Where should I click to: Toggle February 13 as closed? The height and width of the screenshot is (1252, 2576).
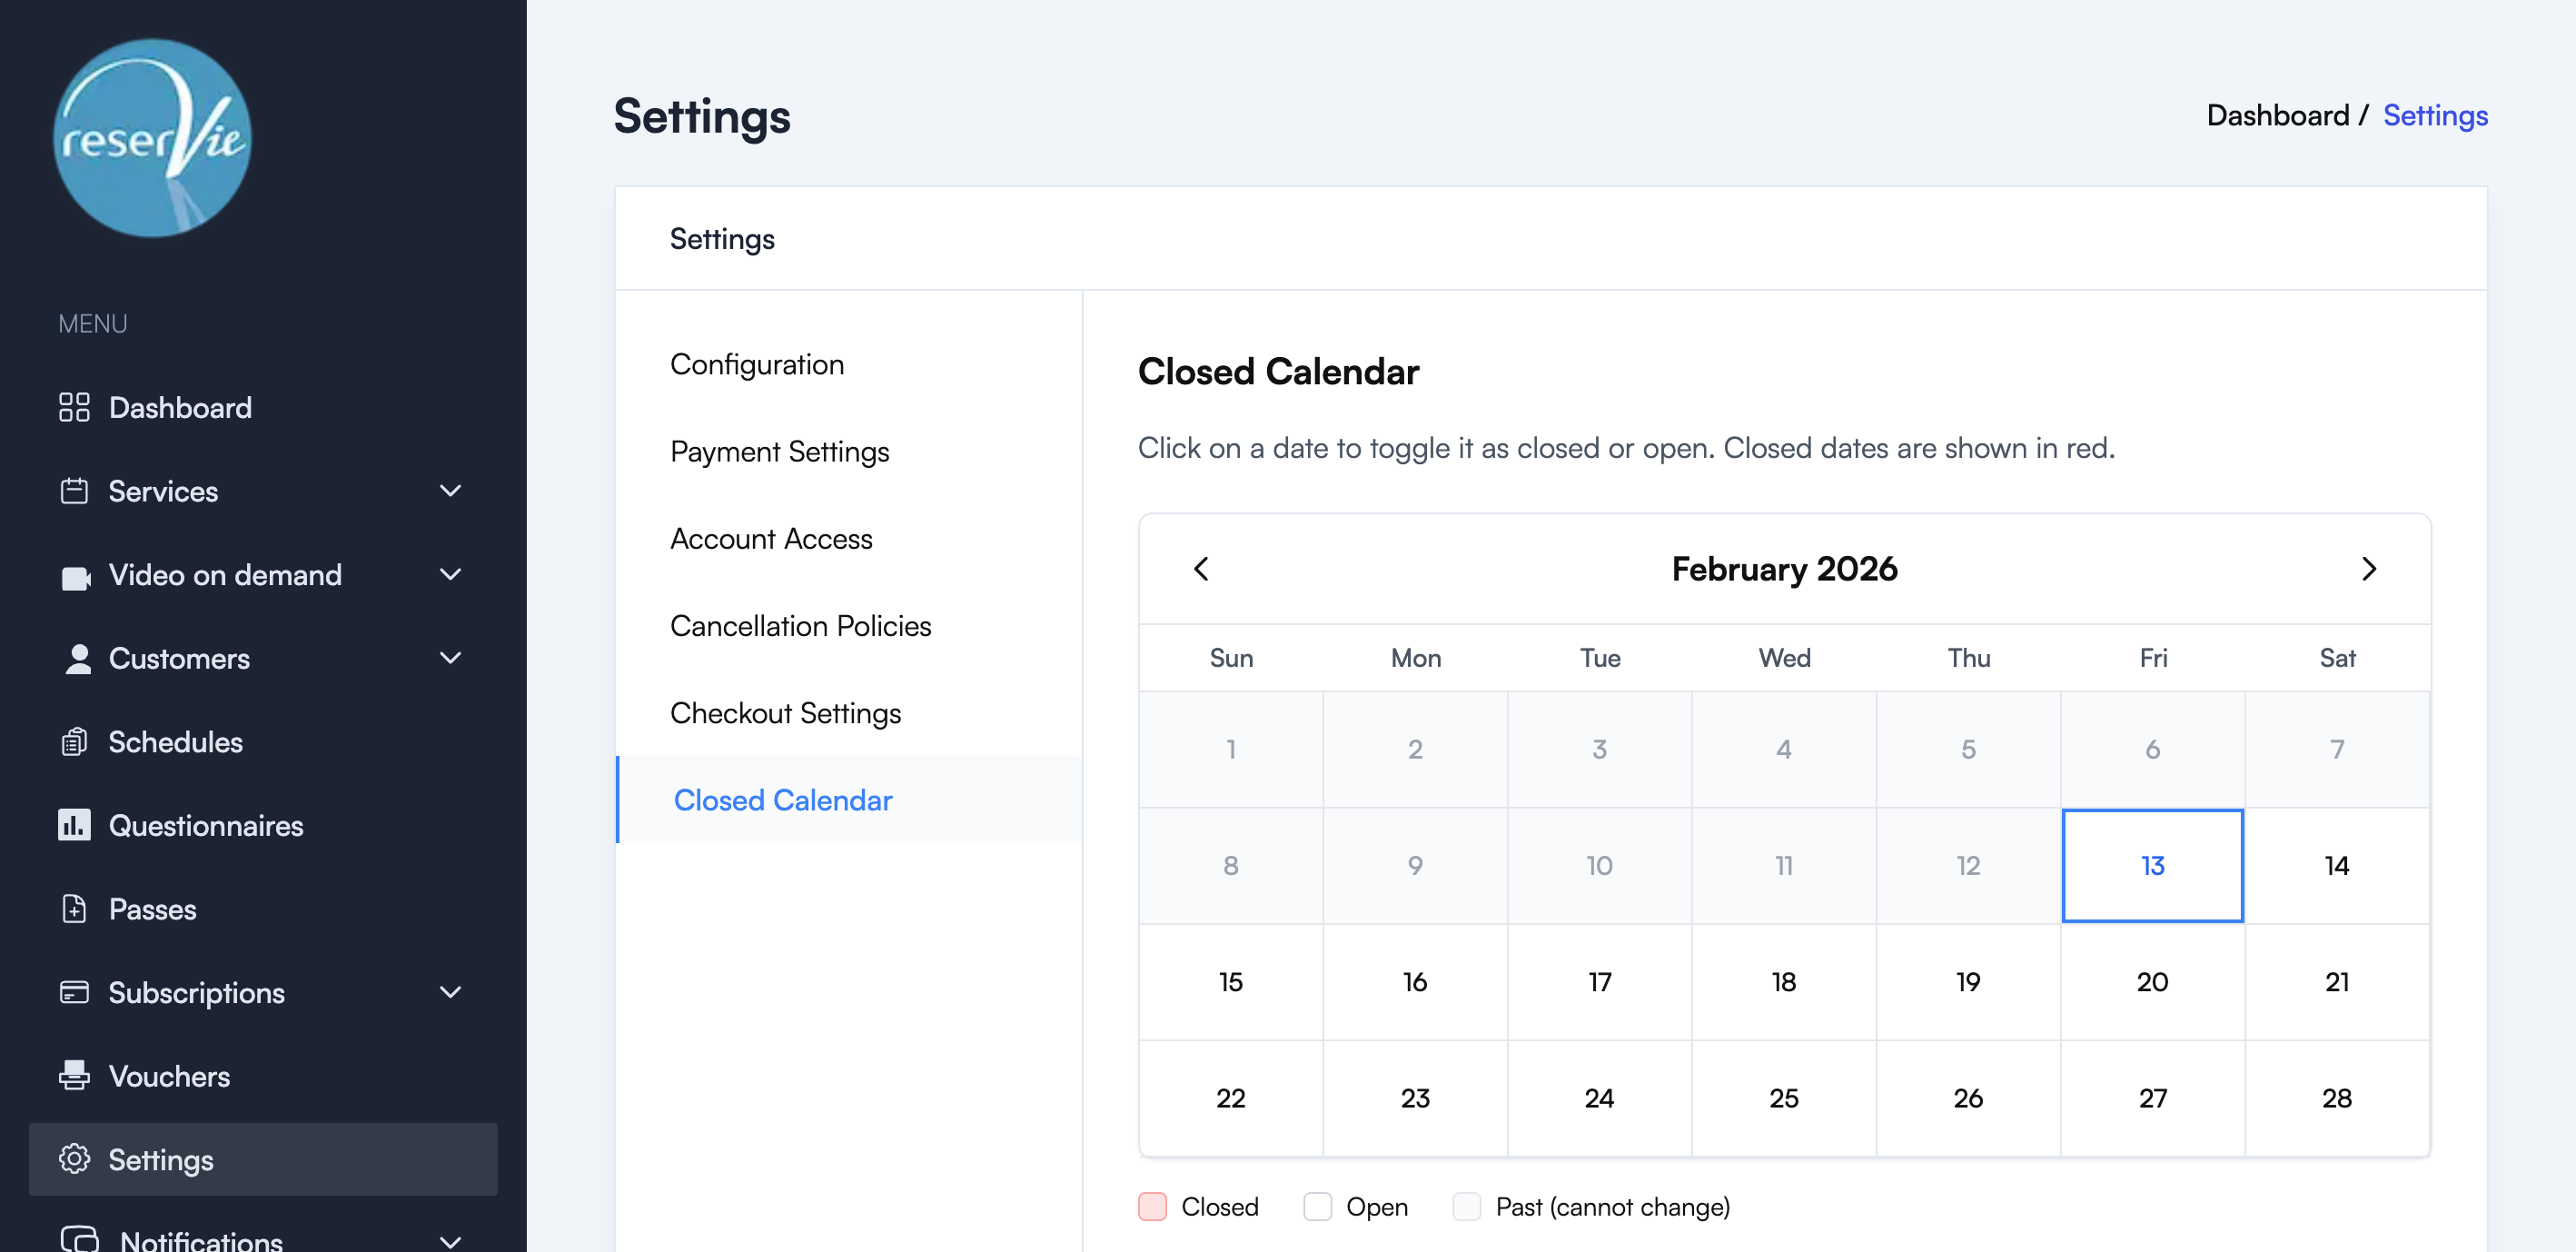(2152, 866)
